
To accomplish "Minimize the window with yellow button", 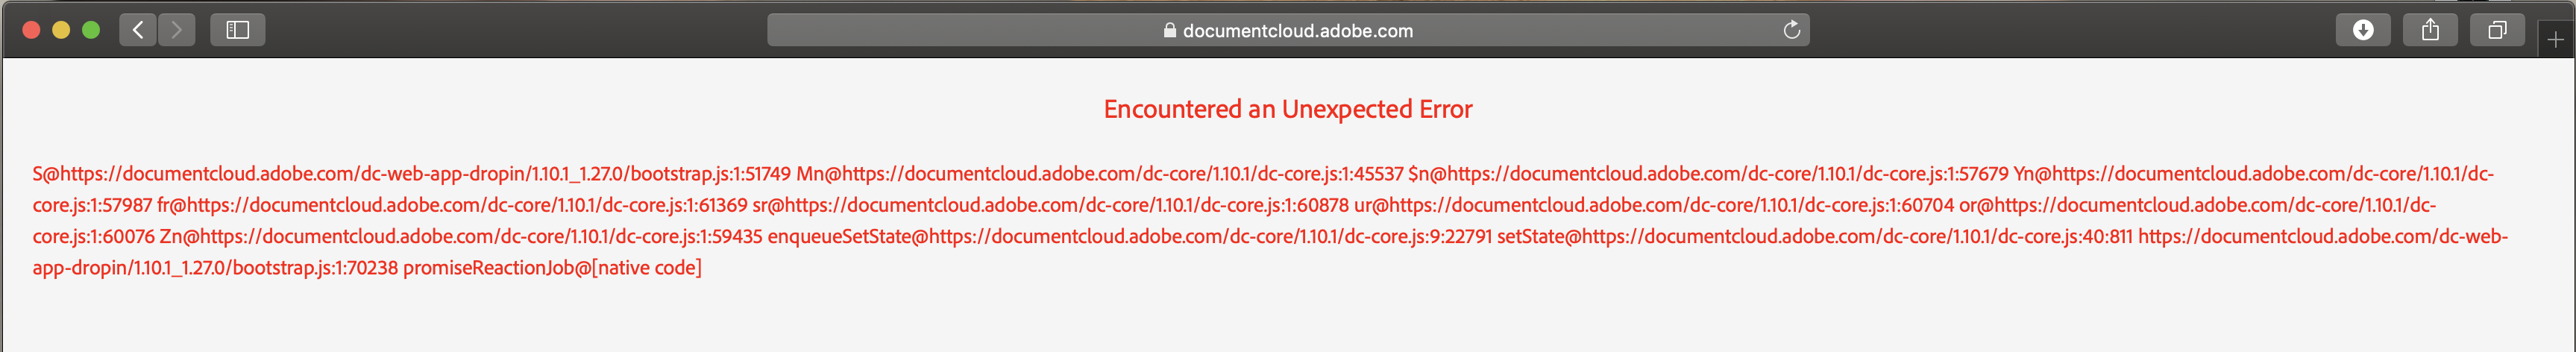I will [x=61, y=30].
